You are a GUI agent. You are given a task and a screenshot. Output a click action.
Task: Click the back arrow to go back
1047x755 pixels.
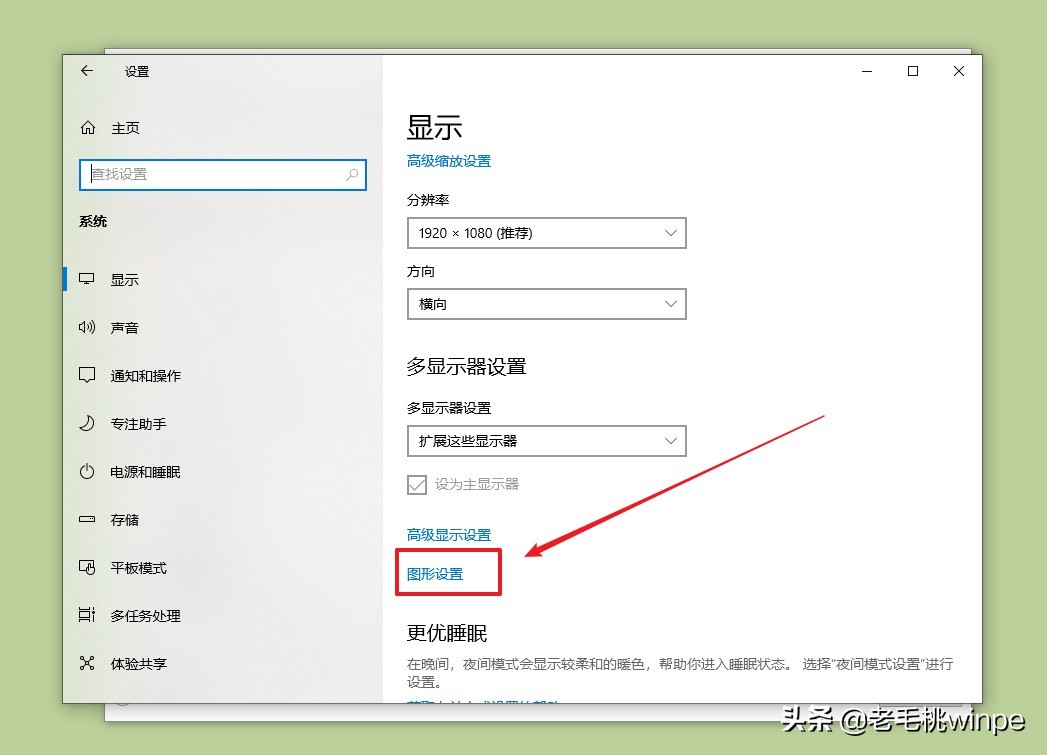(87, 71)
